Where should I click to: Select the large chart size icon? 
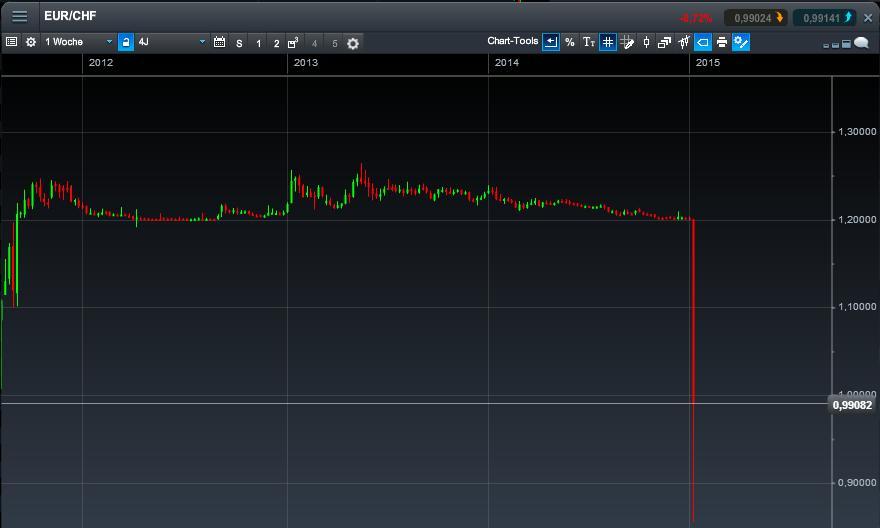click(846, 44)
